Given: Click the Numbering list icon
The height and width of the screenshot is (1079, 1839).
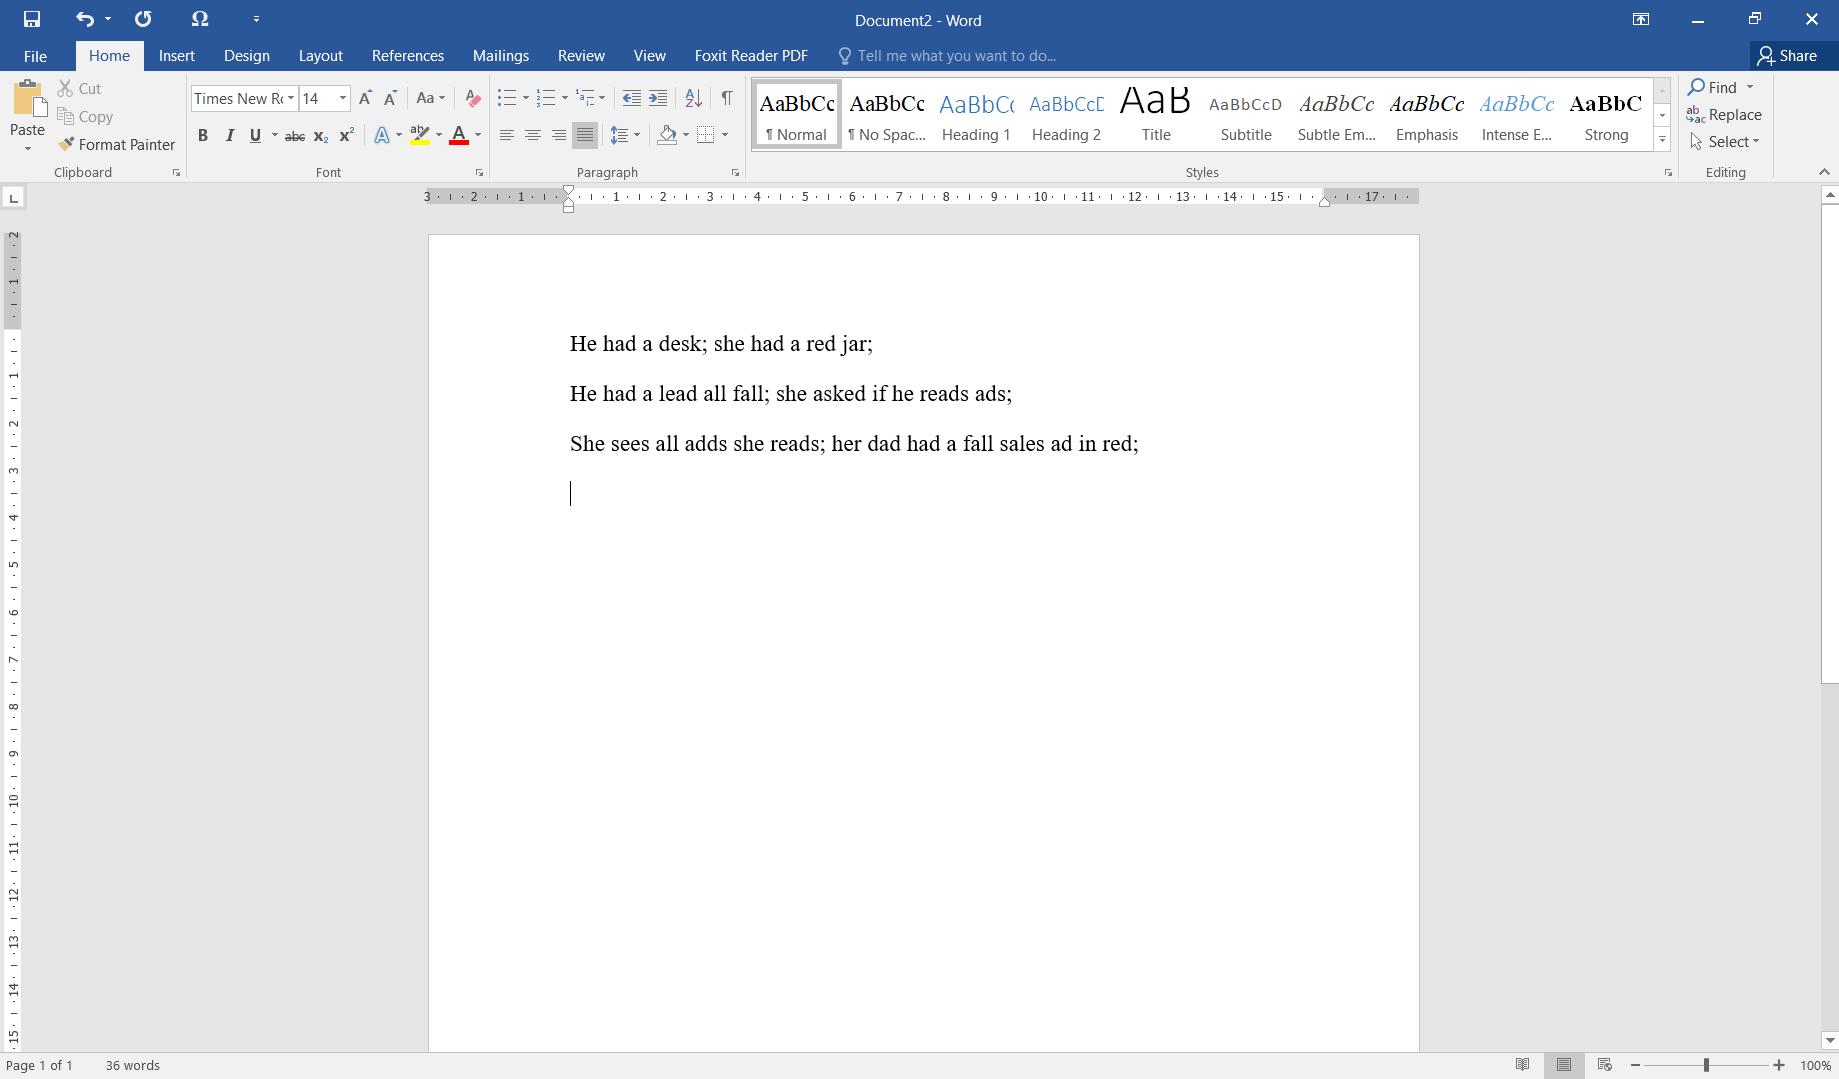Looking at the screenshot, I should 546,98.
